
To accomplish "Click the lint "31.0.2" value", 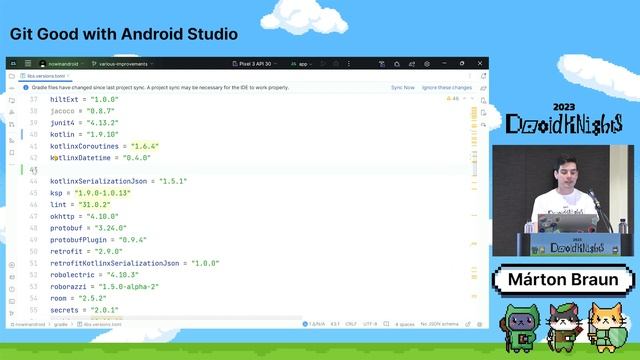I will tap(94, 204).
